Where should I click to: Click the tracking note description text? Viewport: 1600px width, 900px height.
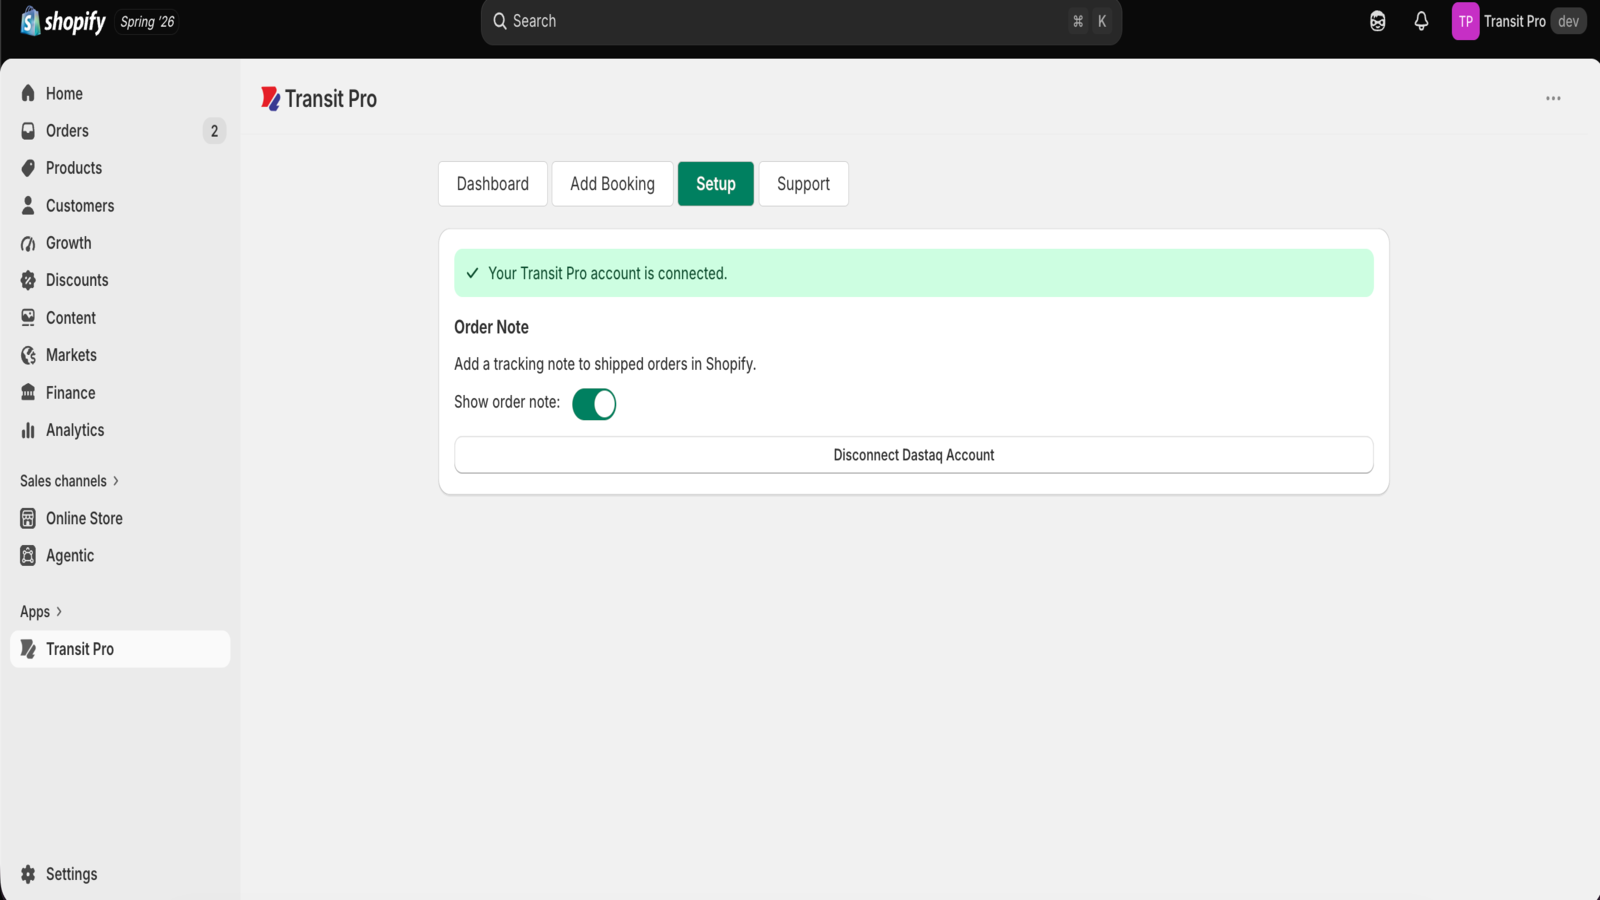605,364
